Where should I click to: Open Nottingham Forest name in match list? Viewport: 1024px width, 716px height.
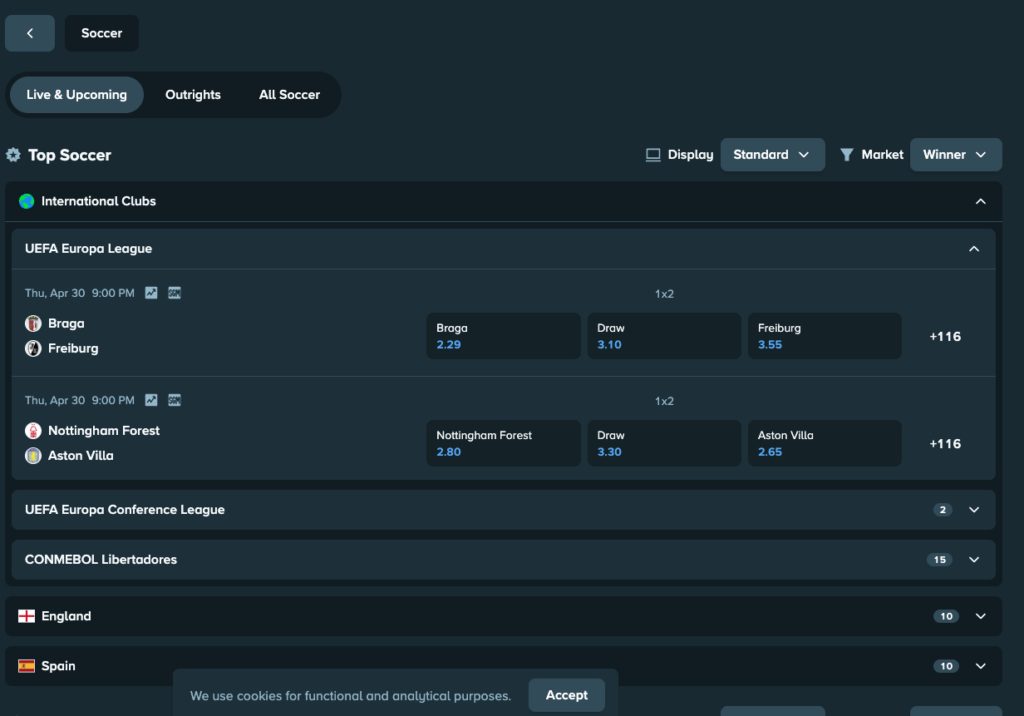coord(104,431)
